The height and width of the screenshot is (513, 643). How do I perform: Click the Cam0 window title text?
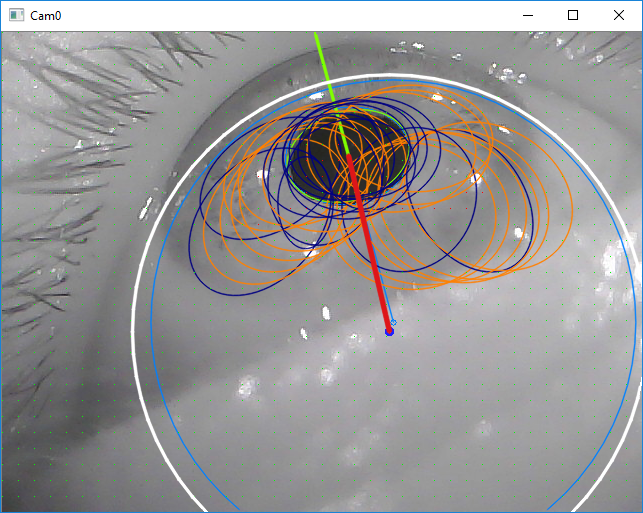pos(47,16)
